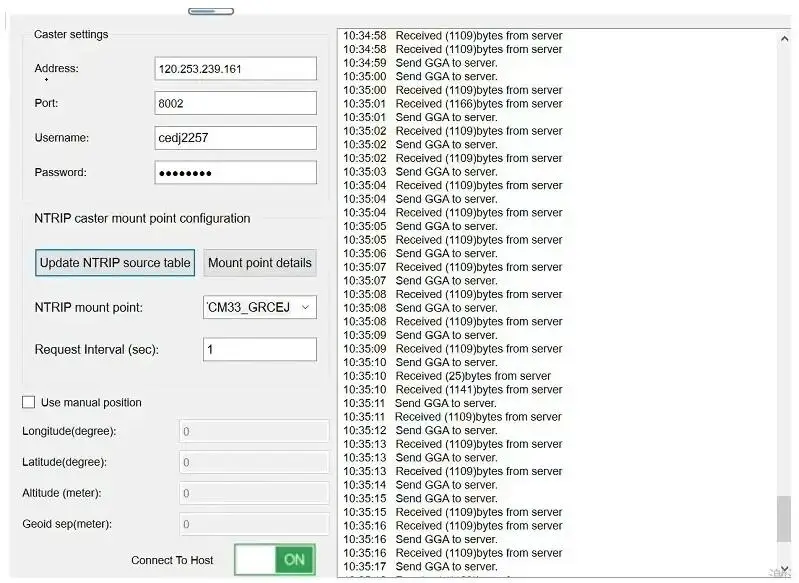The image size is (799, 583).
Task: Select the log line Received (1166)bytes
Action: tap(478, 104)
